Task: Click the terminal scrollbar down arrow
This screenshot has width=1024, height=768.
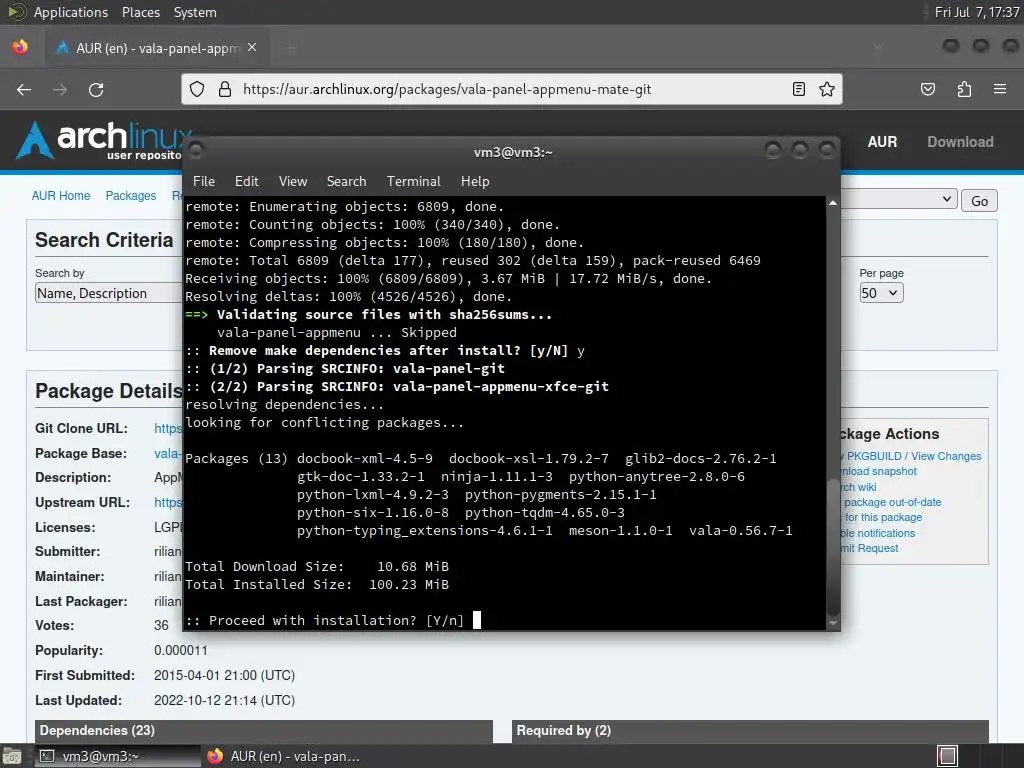Action: (x=833, y=623)
